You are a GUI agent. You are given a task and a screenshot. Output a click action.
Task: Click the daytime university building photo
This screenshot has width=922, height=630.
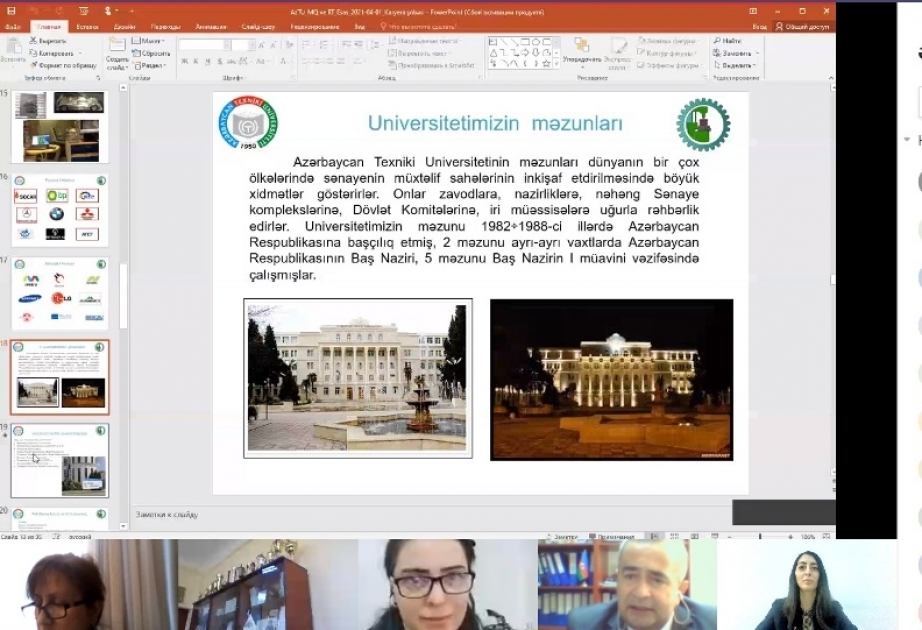358,378
